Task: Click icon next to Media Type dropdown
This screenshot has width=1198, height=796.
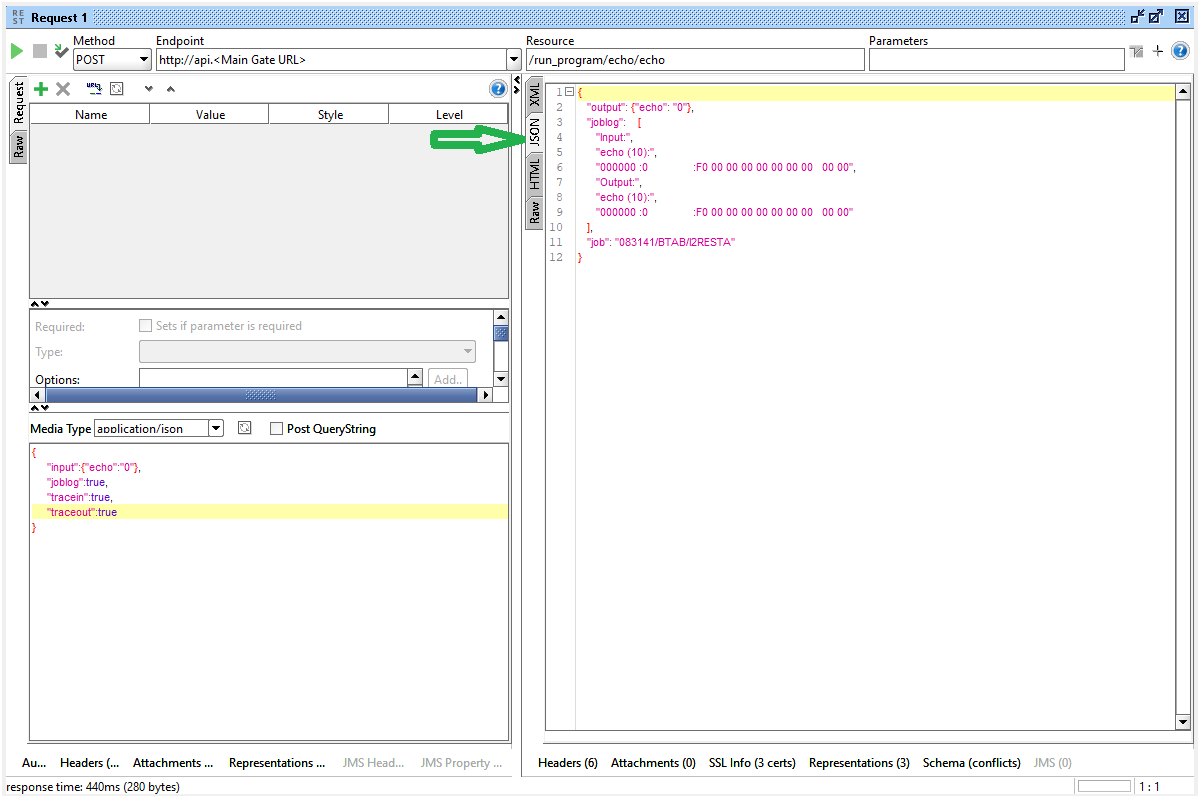Action: (244, 428)
